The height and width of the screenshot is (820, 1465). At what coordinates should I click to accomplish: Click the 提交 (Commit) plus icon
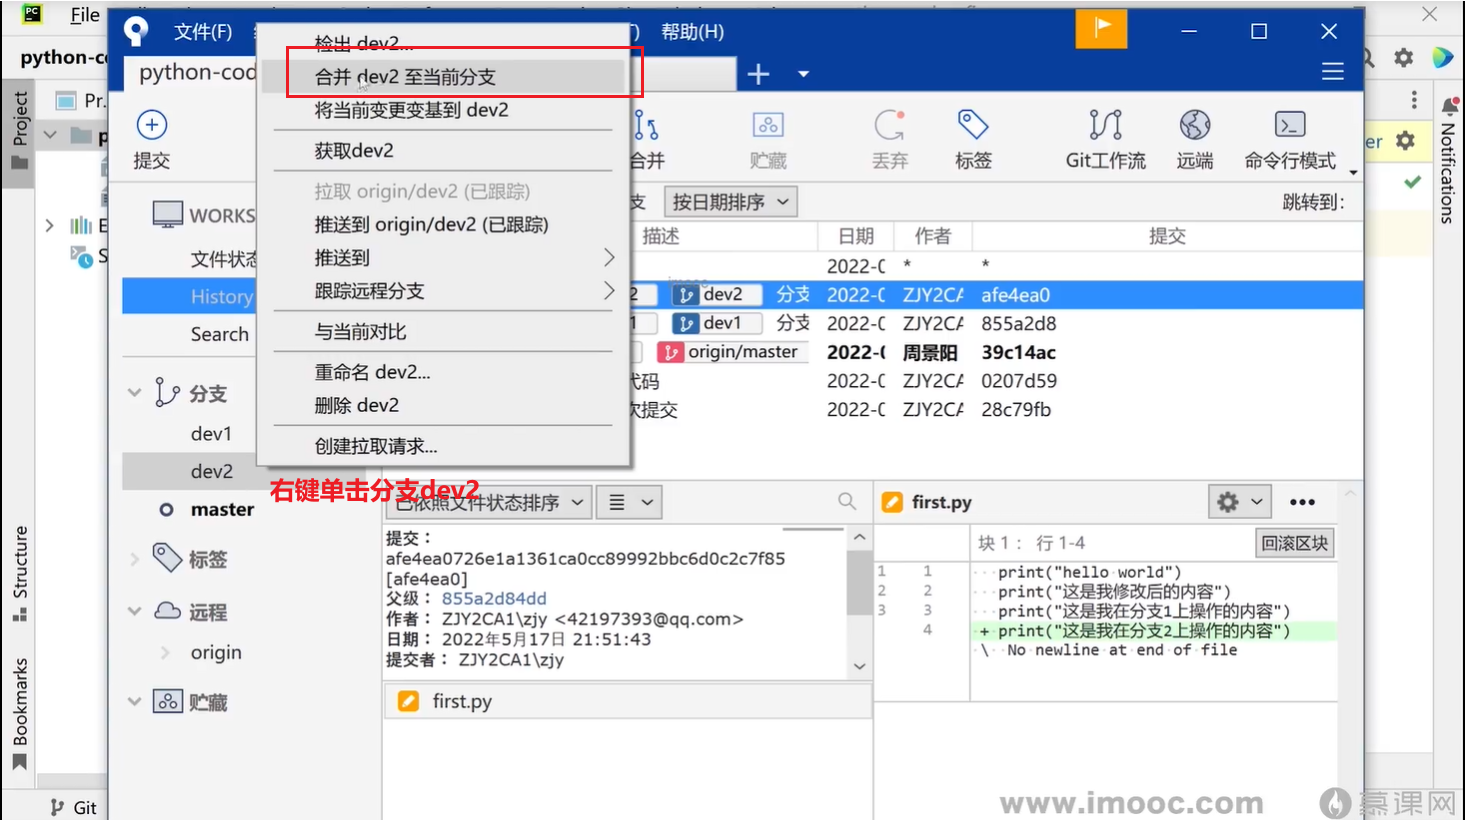click(151, 125)
